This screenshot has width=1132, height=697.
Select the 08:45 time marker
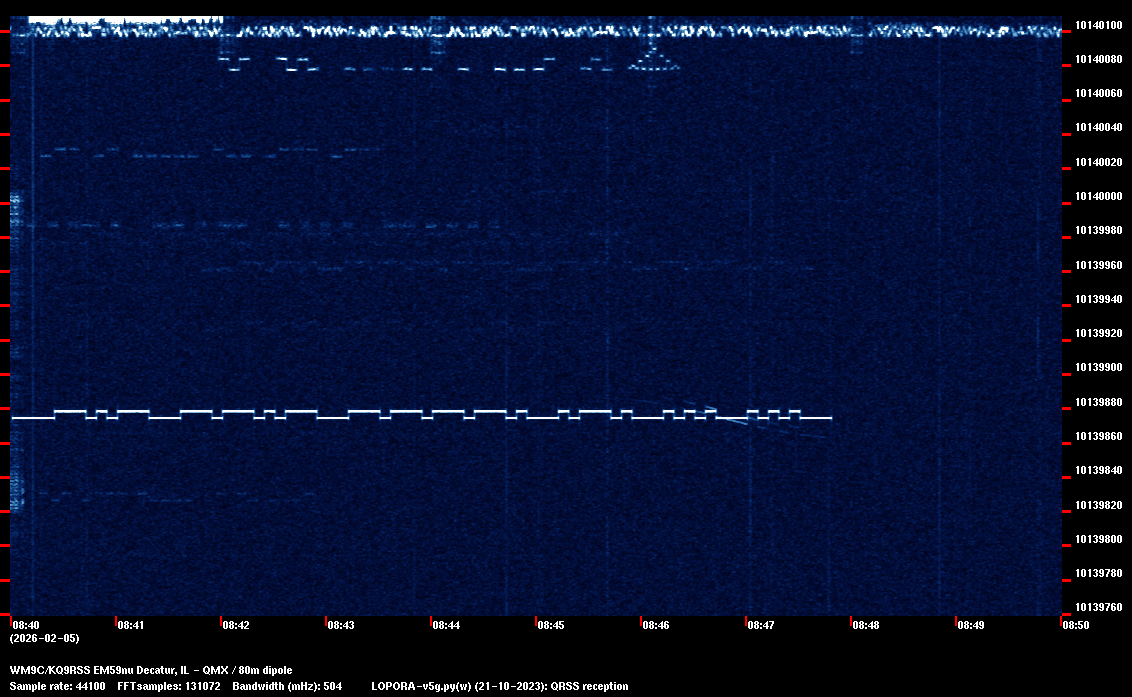click(x=550, y=625)
